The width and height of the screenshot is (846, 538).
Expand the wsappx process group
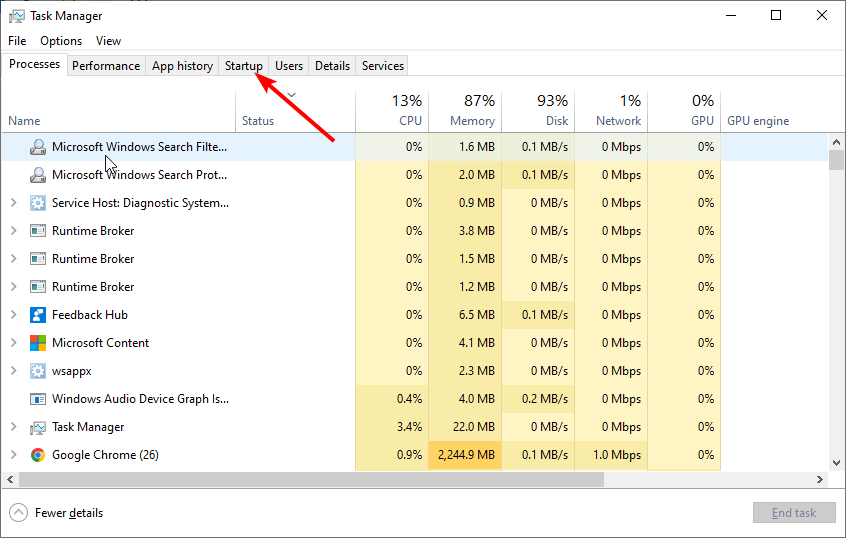coord(13,371)
